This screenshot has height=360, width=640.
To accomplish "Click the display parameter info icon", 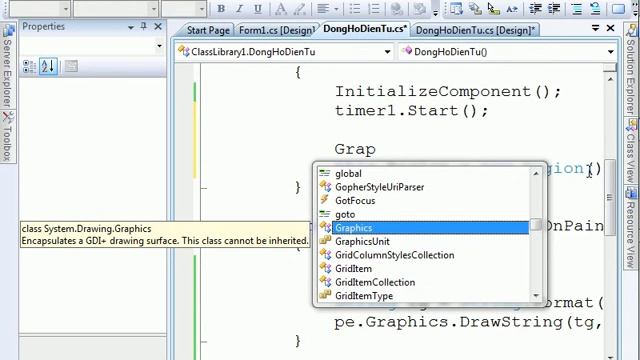I will pos(475,9).
